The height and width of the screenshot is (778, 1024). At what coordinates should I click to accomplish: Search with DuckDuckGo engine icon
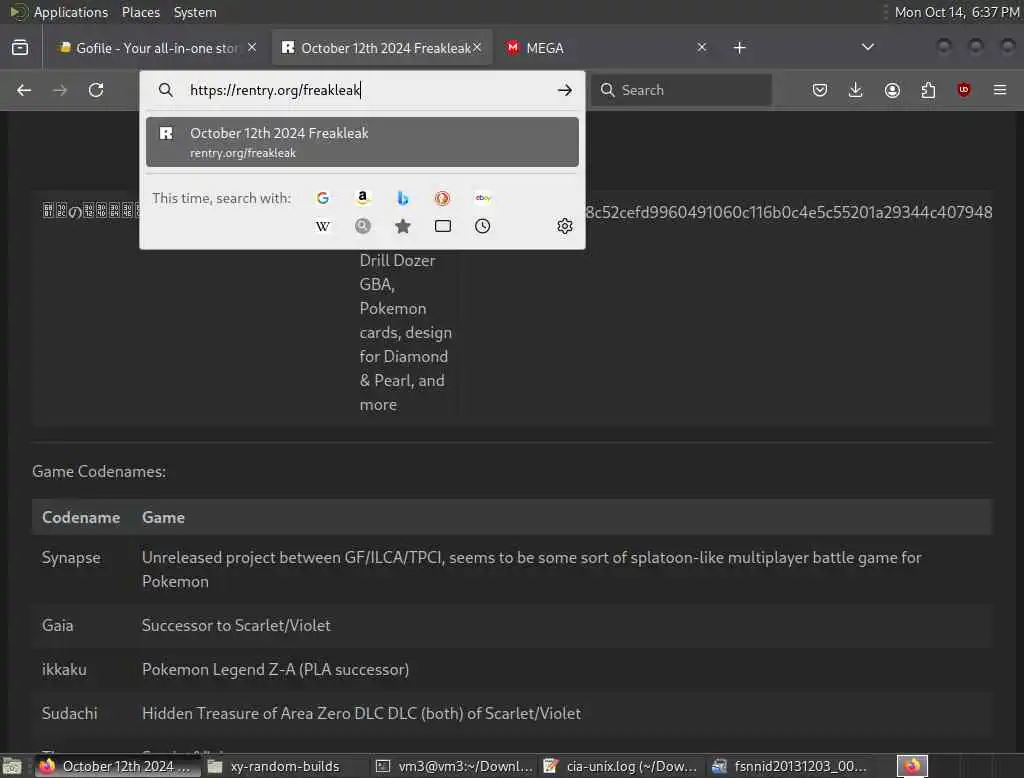click(x=442, y=198)
